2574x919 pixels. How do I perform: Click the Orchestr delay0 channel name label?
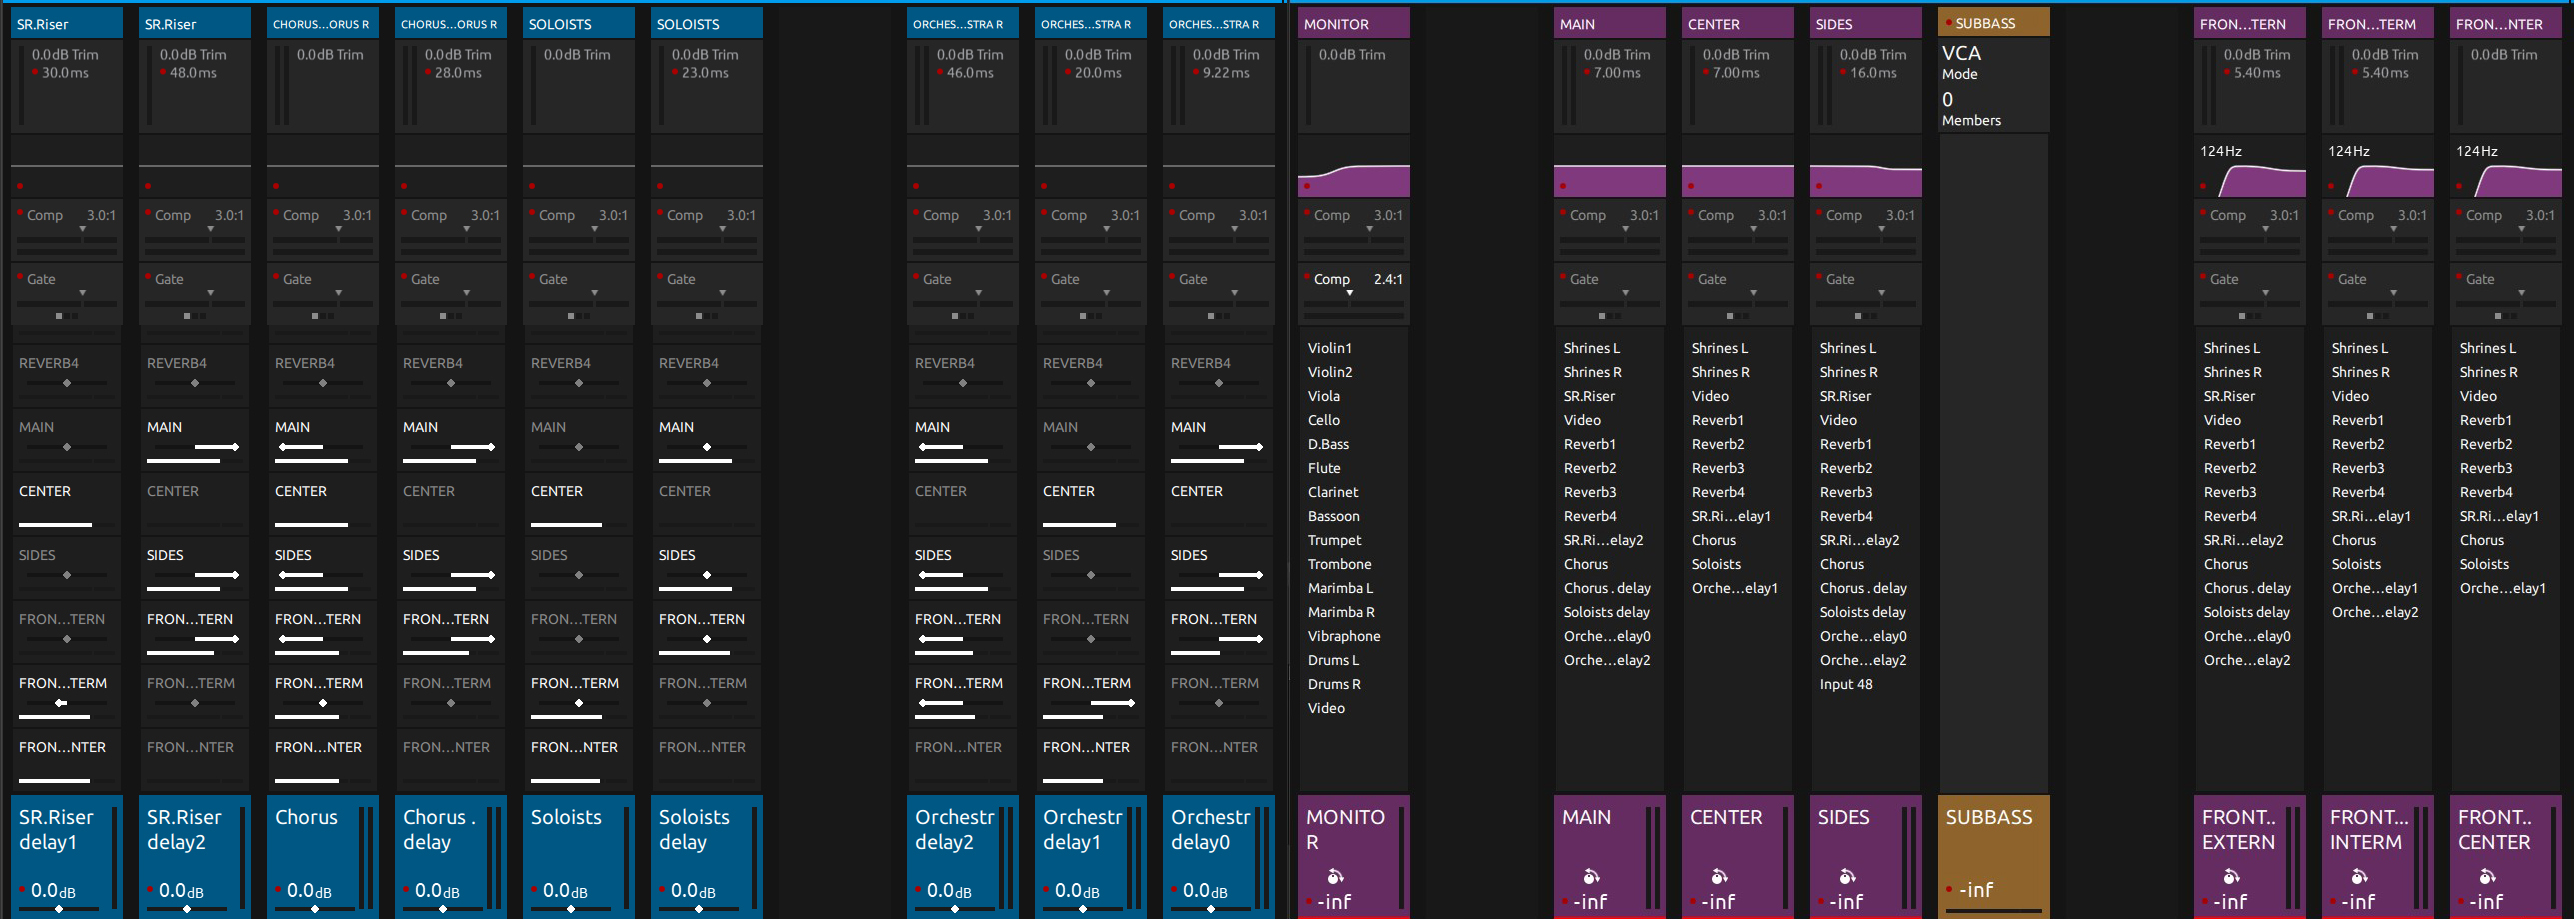click(x=1210, y=829)
